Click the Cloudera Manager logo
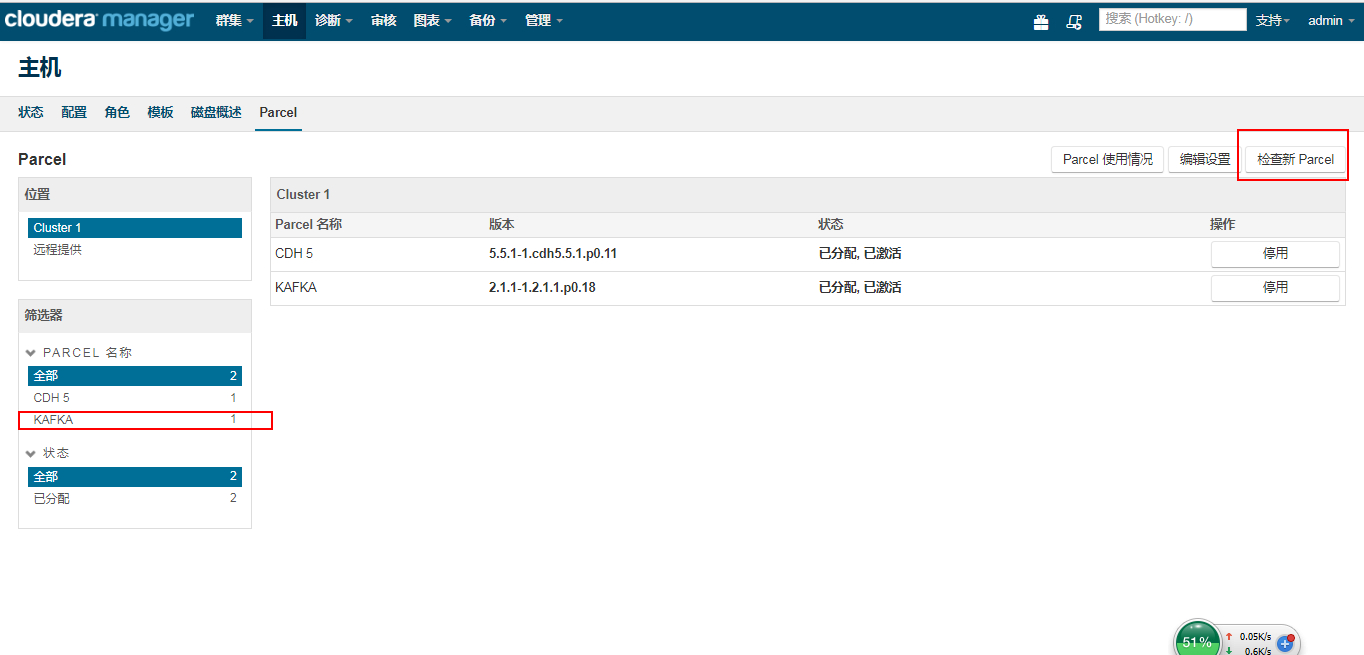The image size is (1364, 655). pyautogui.click(x=99, y=20)
